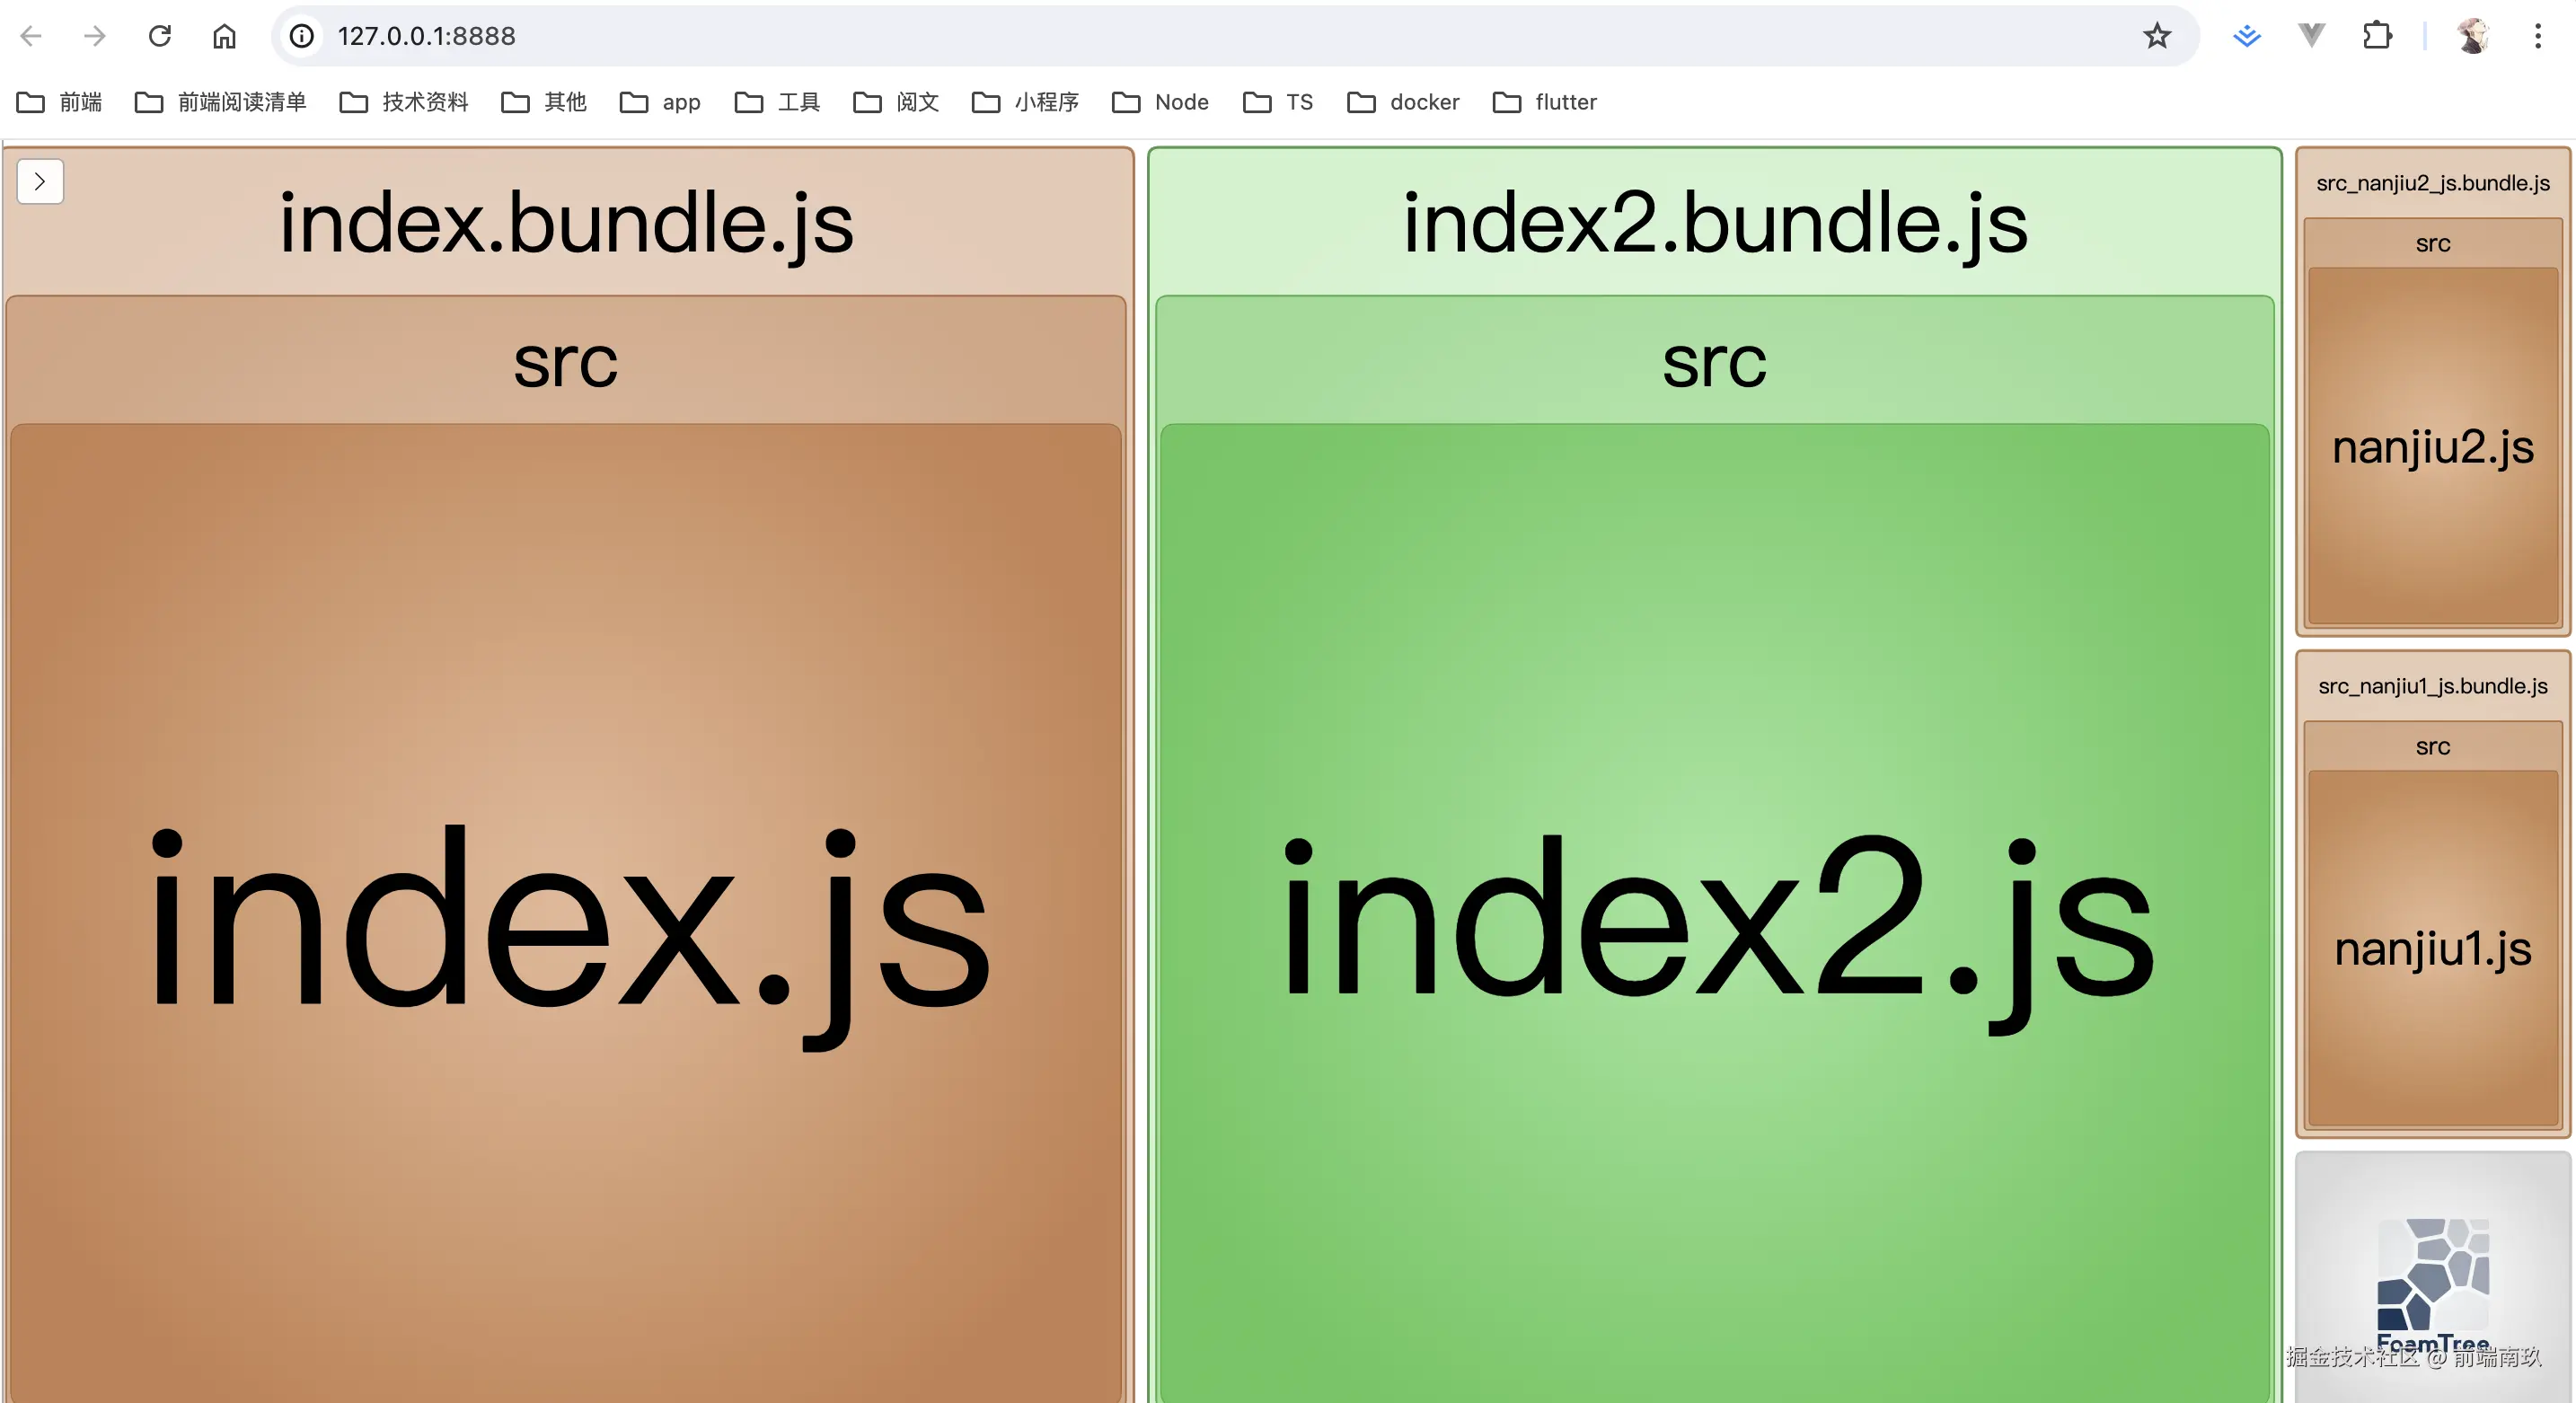Click the browser reload icon
Image resolution: width=2576 pixels, height=1403 pixels.
click(x=160, y=36)
